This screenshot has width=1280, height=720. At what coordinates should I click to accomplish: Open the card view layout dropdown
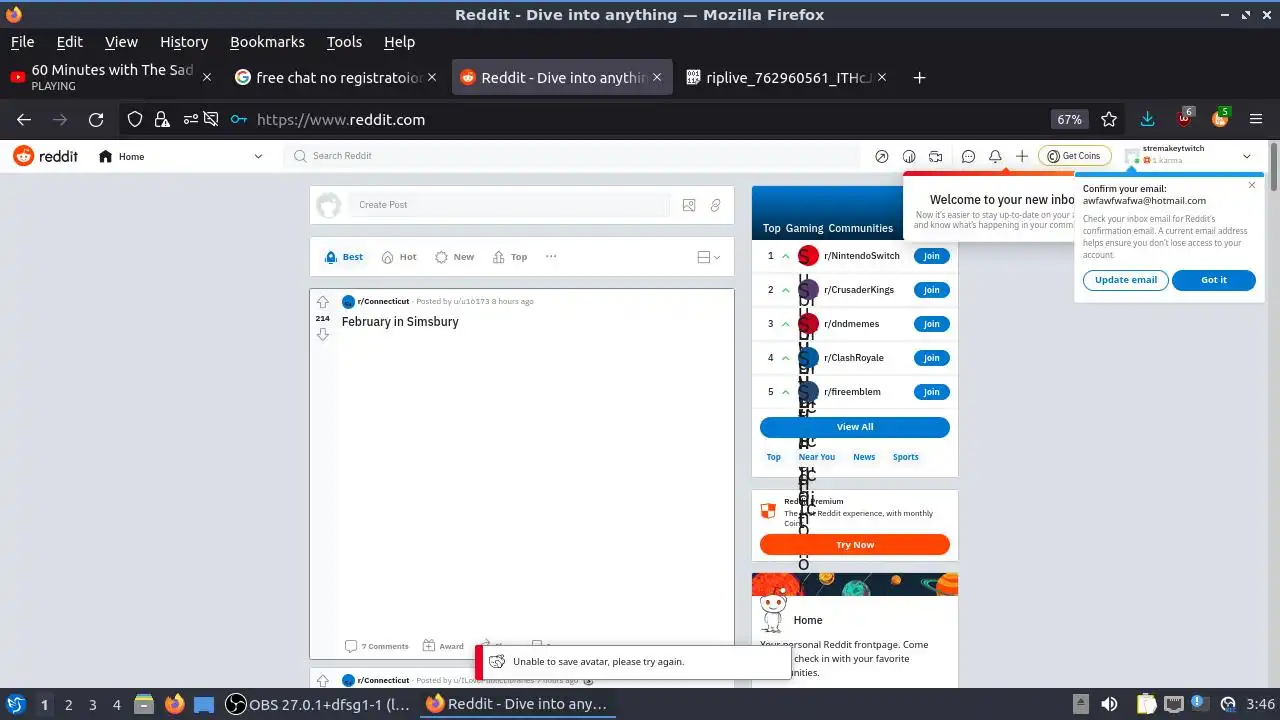pos(708,257)
